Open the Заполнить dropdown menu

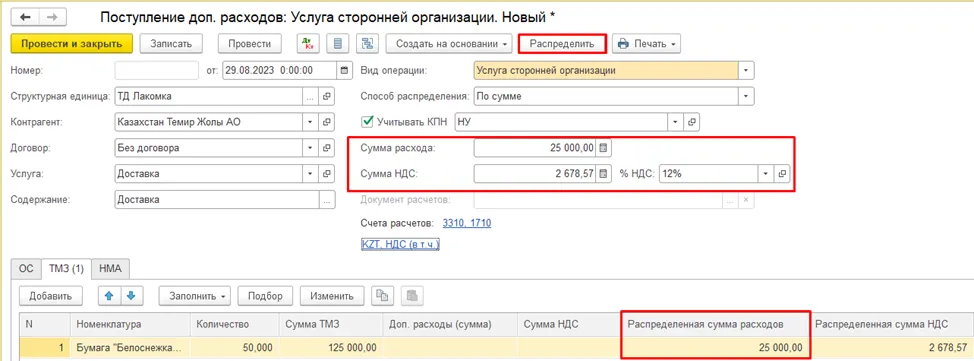point(195,296)
